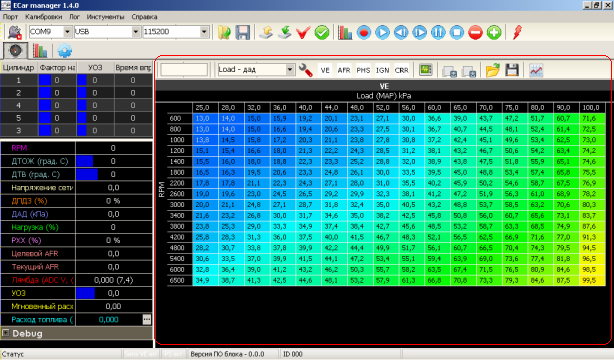This screenshot has width=614, height=360.
Task: Click the green circle checkmark icon
Action: 322,33
